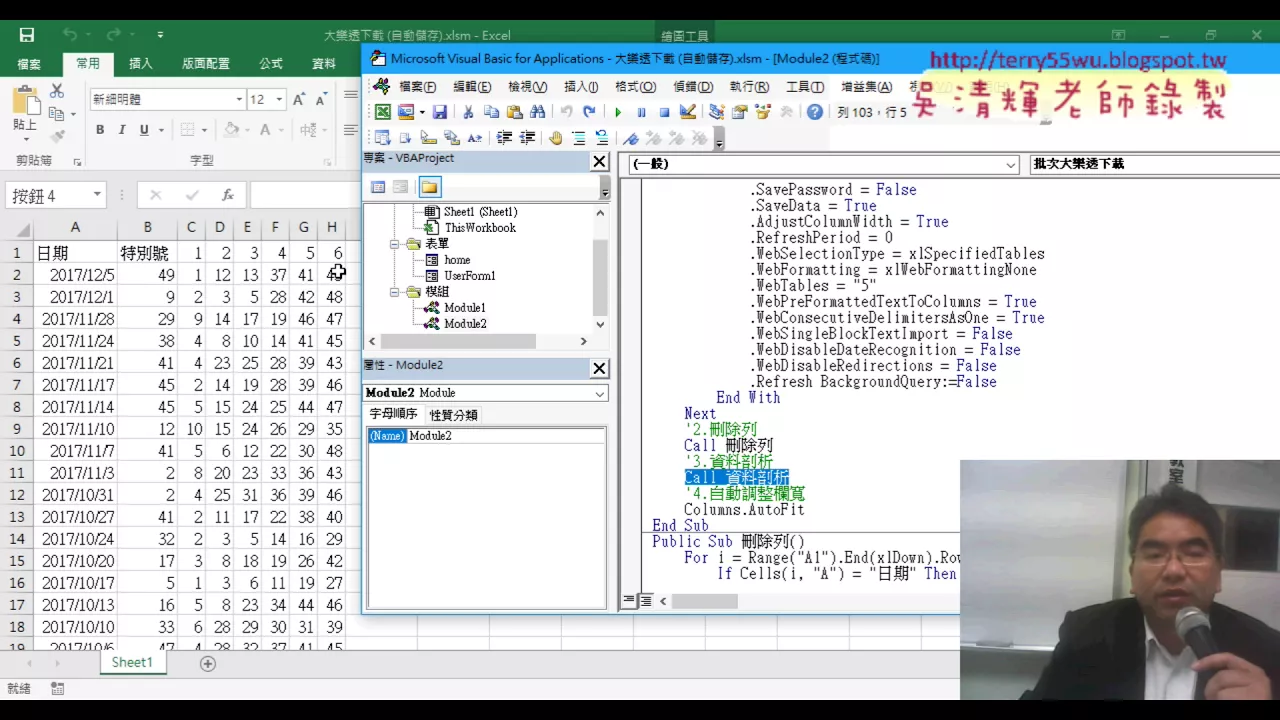Click the Excel Cut scissors in ribbon
The width and height of the screenshot is (1280, 720).
pos(56,91)
